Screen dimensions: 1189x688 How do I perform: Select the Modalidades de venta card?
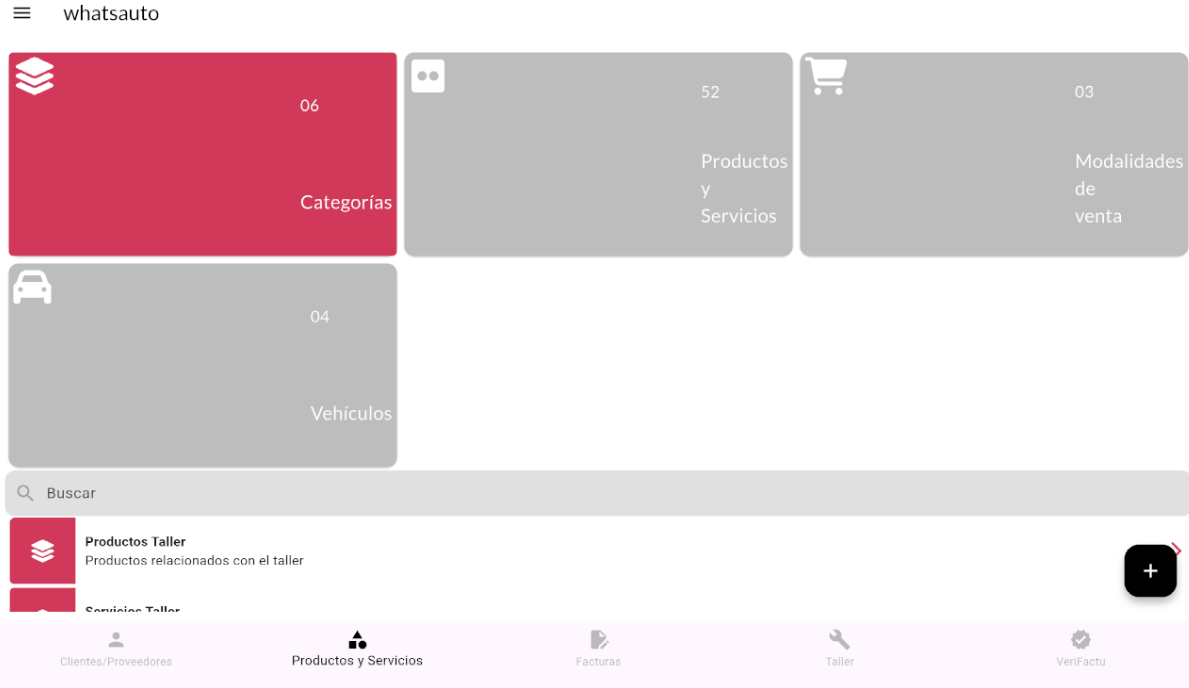click(x=993, y=154)
